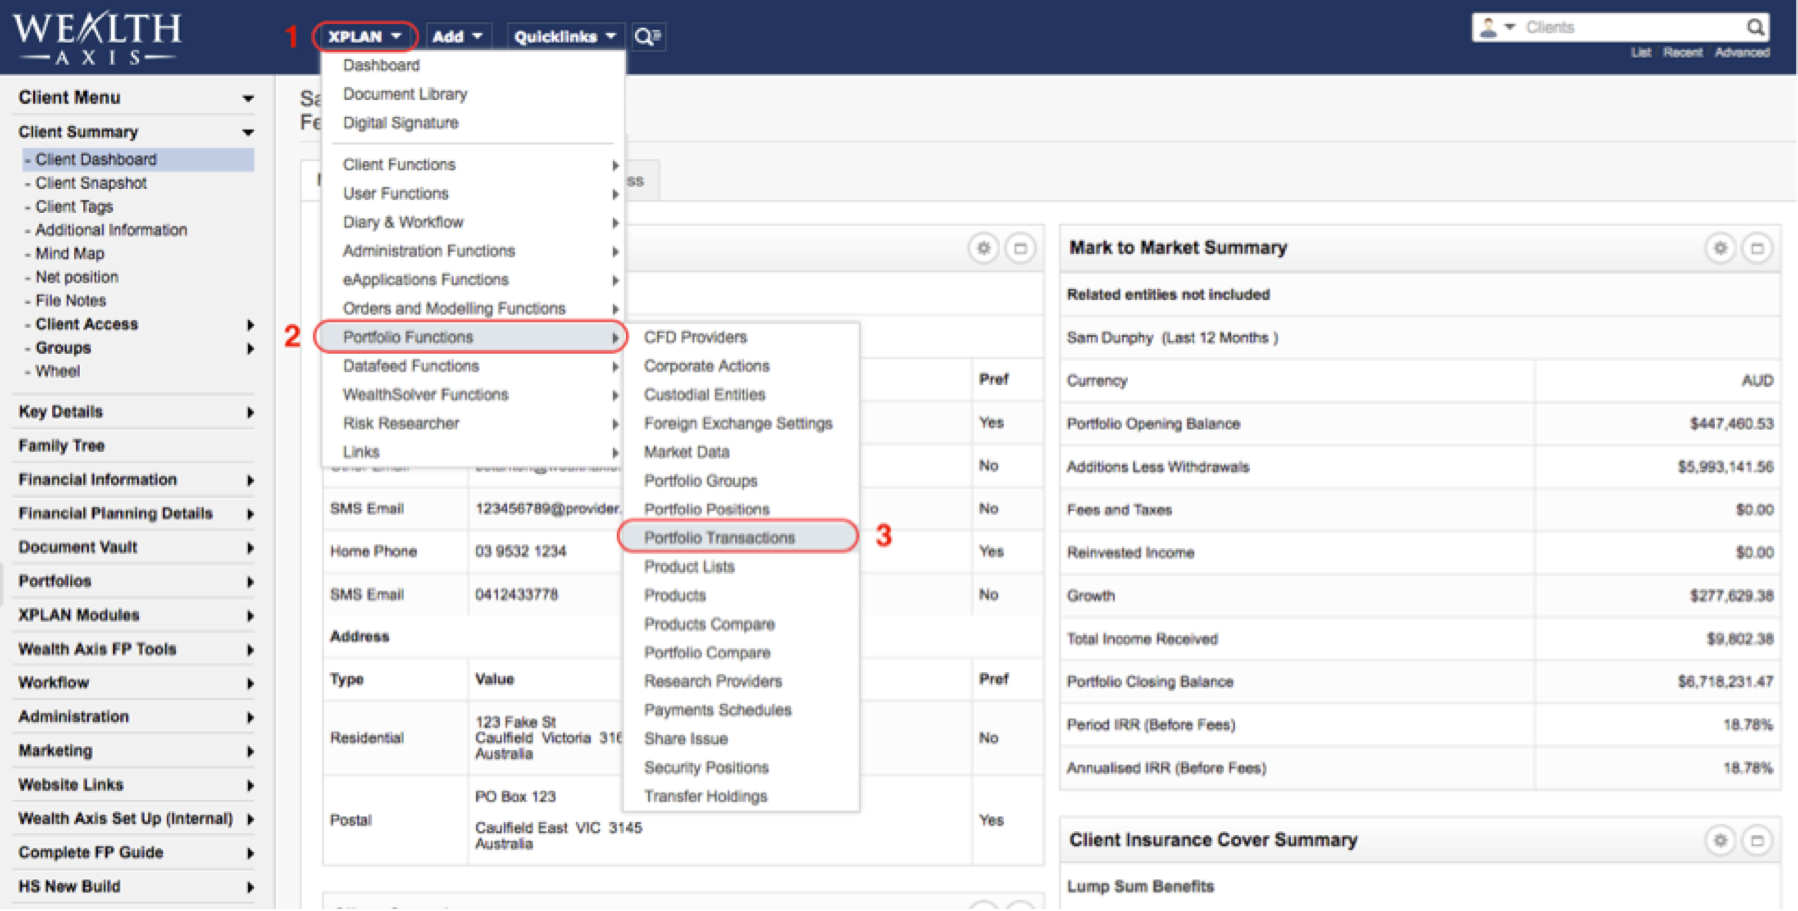Open Datafeed Functions submenu
Screen dimensions: 1798x911
pos(473,366)
